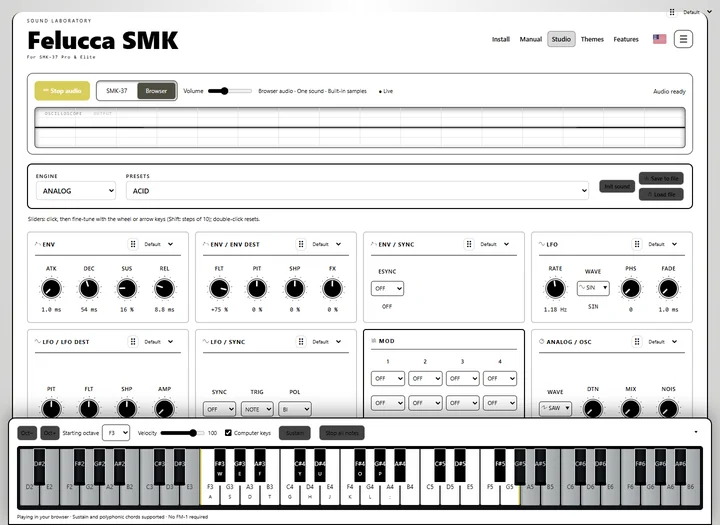The image size is (720, 525).
Task: Click the SHP knob in ENV DEST
Action: click(295, 288)
